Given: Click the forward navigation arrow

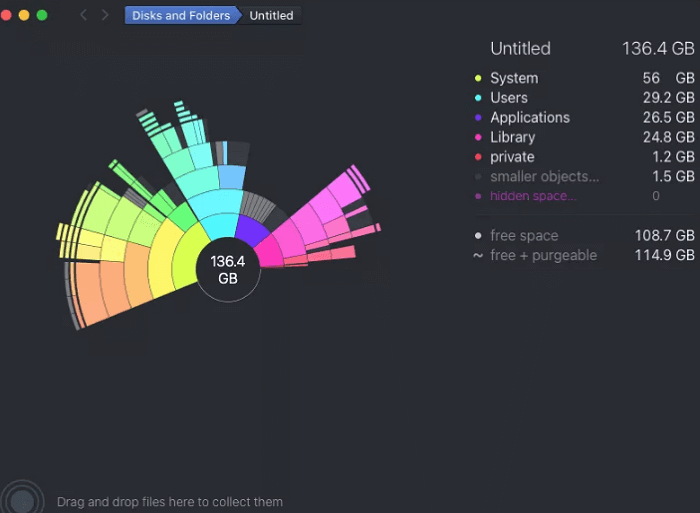Looking at the screenshot, I should (x=105, y=15).
